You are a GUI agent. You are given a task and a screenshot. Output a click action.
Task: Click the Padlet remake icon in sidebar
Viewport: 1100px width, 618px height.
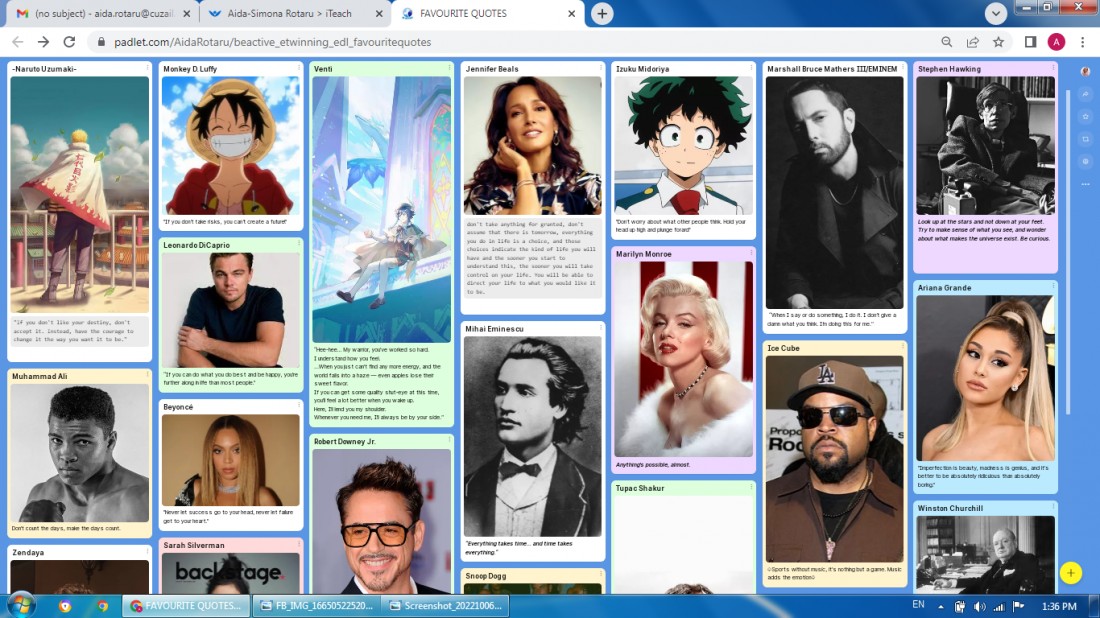tap(1085, 139)
